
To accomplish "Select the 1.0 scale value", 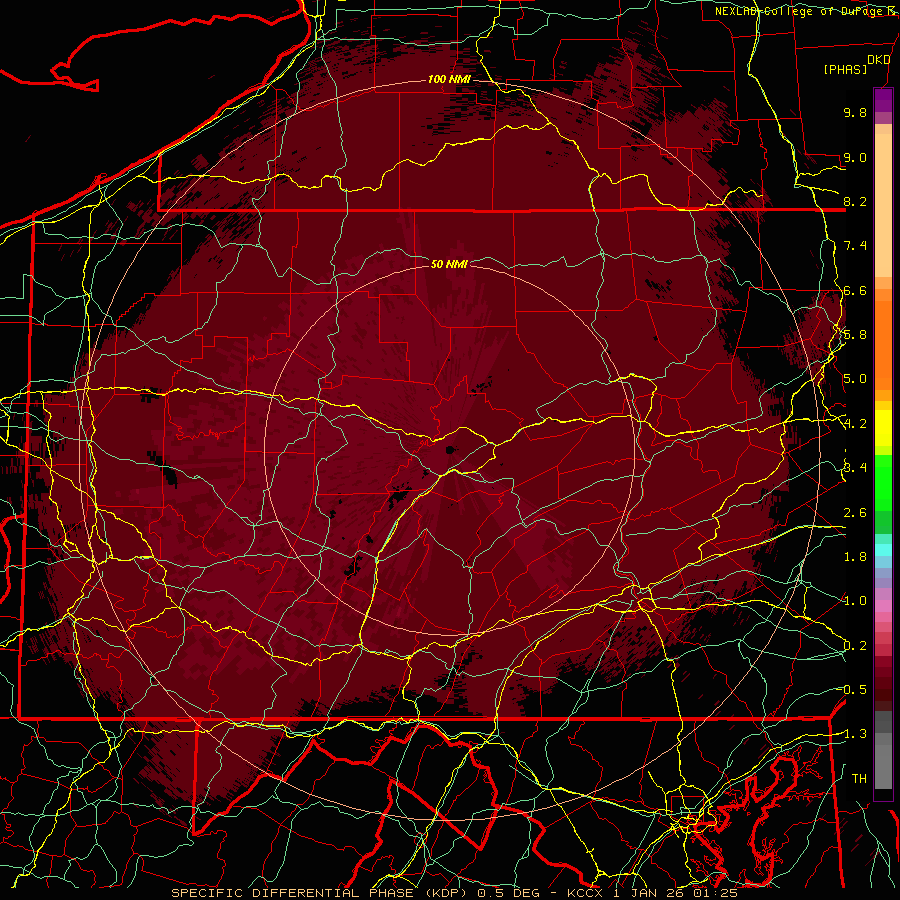I will tap(855, 601).
